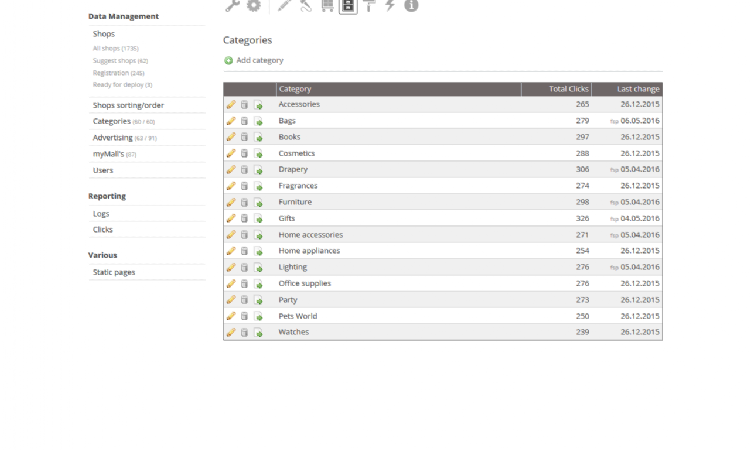Screen dimensions: 750x450
Task: Sort table by Last change column header
Action: pyautogui.click(x=638, y=89)
